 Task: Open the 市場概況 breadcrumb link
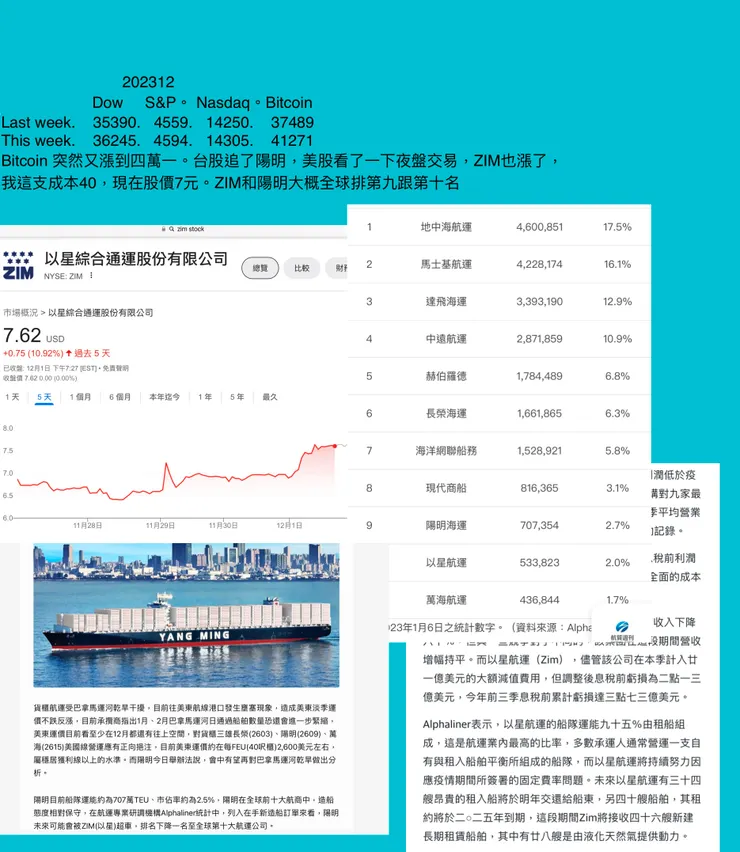click(21, 312)
